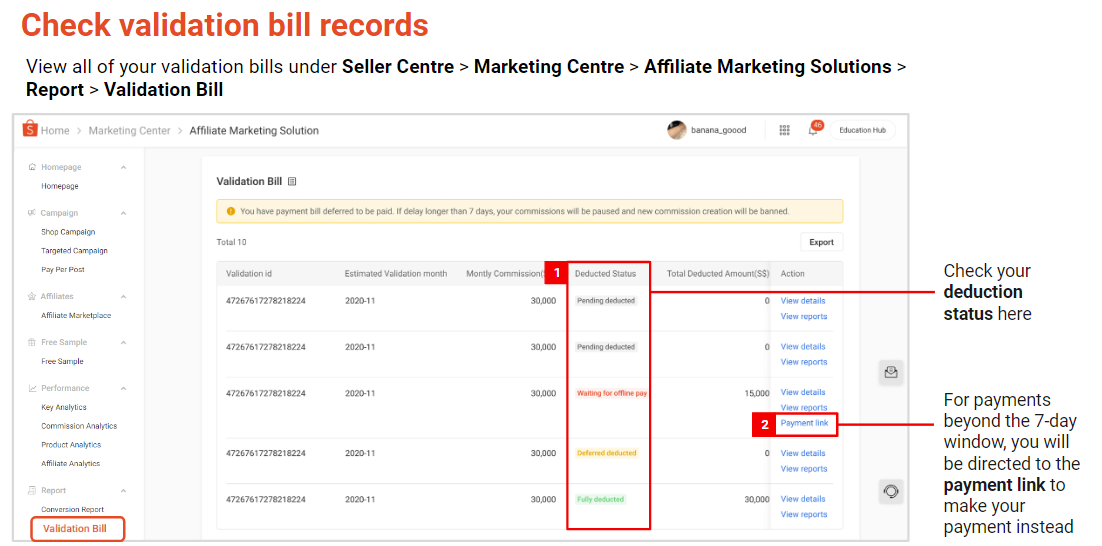Open the inbox icon on right edge

[890, 372]
